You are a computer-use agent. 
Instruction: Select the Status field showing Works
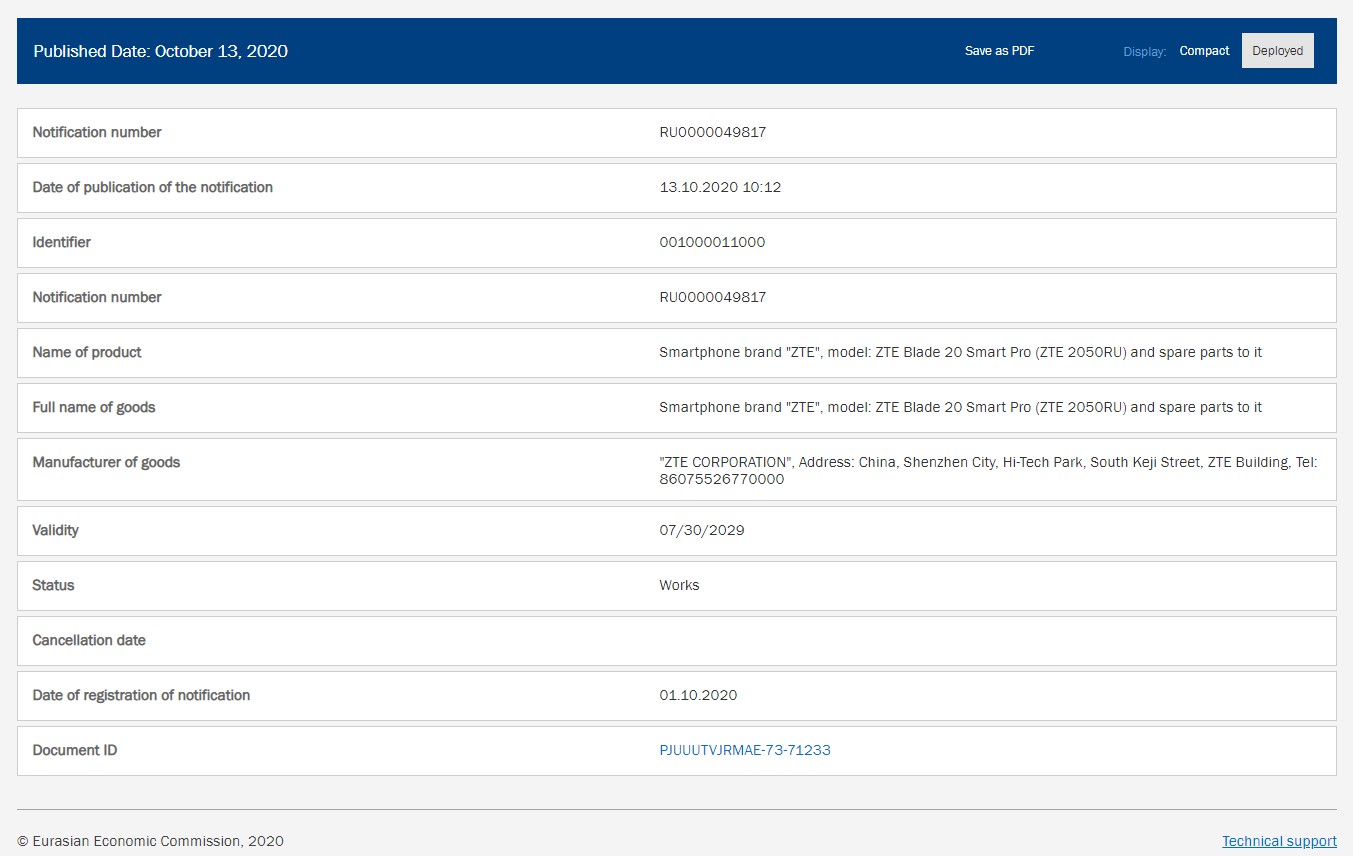[679, 585]
